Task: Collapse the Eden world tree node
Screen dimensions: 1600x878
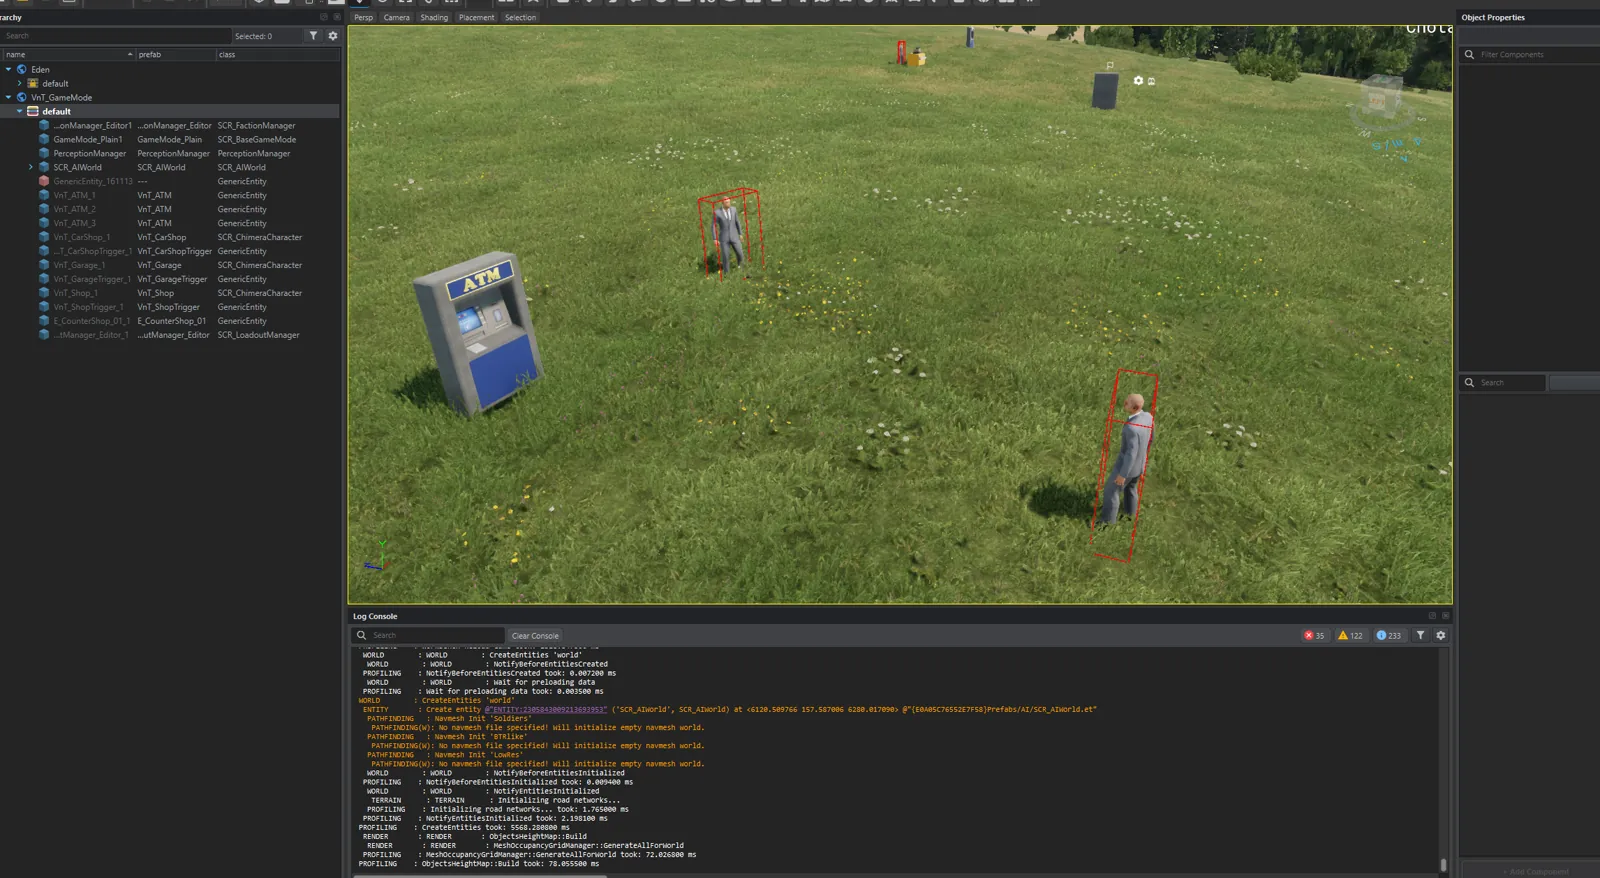Action: click(x=9, y=69)
